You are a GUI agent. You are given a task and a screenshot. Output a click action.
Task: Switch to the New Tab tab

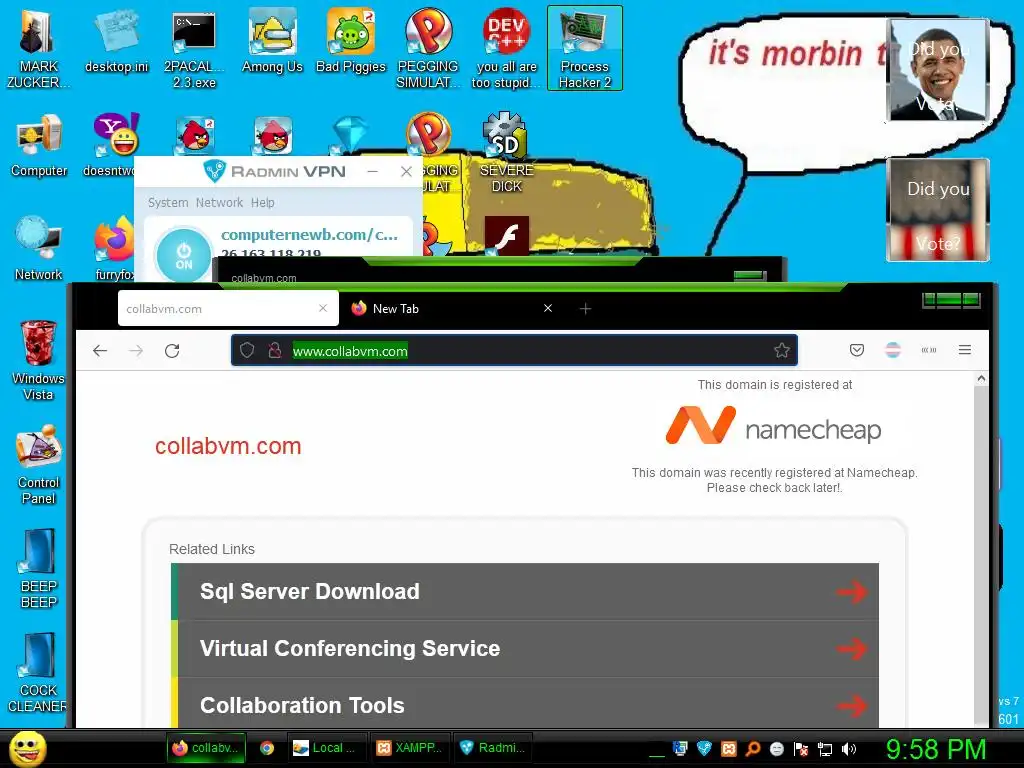[x=451, y=308]
